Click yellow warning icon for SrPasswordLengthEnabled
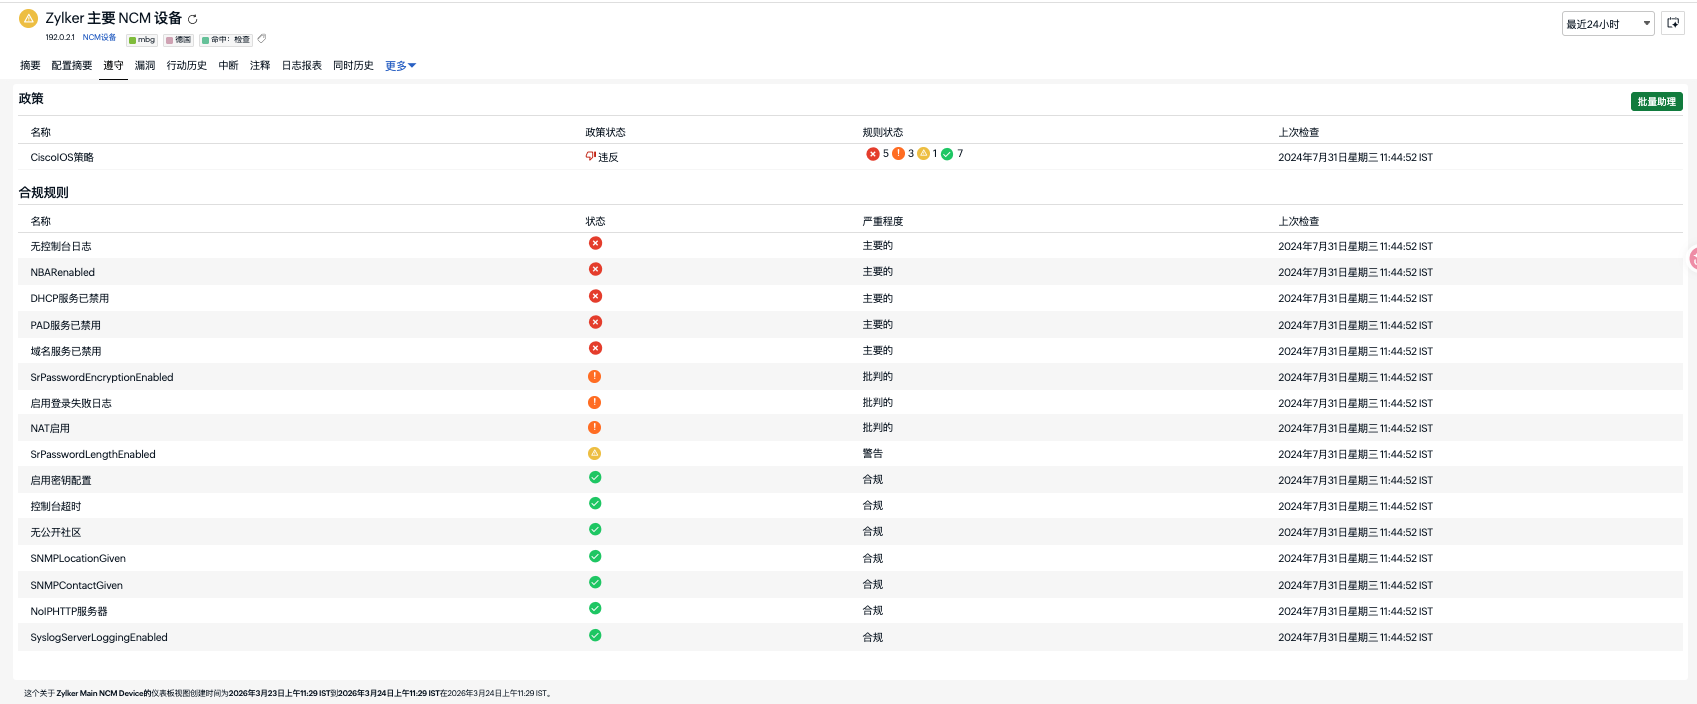The height and width of the screenshot is (704, 1697). click(x=595, y=453)
